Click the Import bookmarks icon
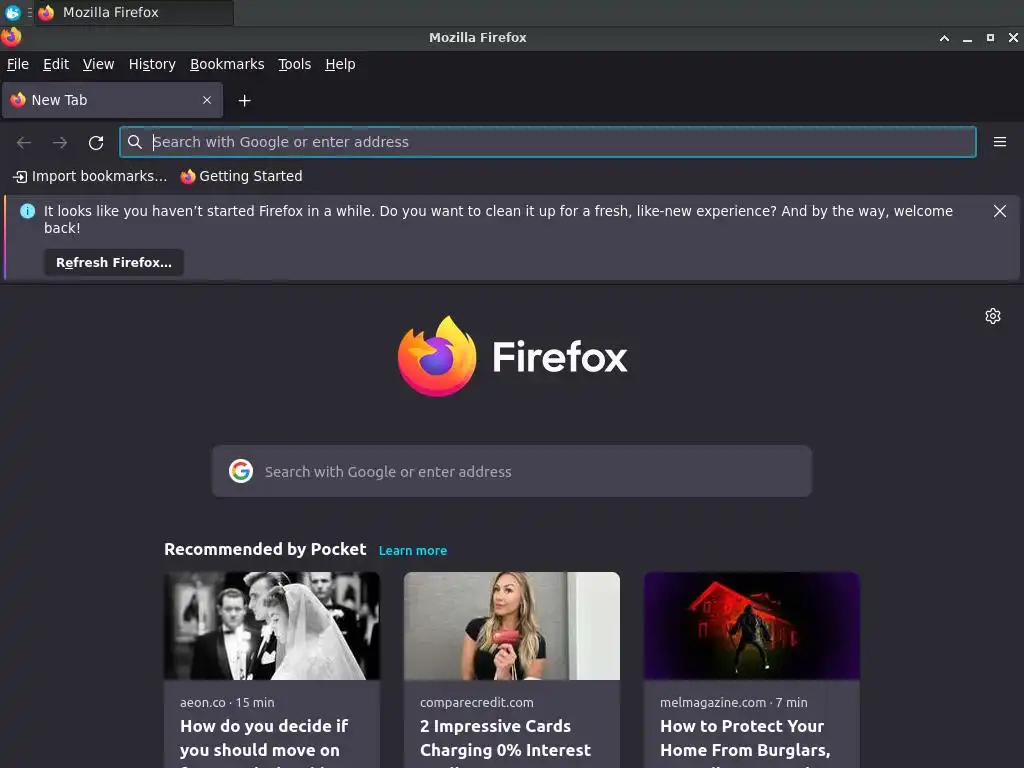 20,176
